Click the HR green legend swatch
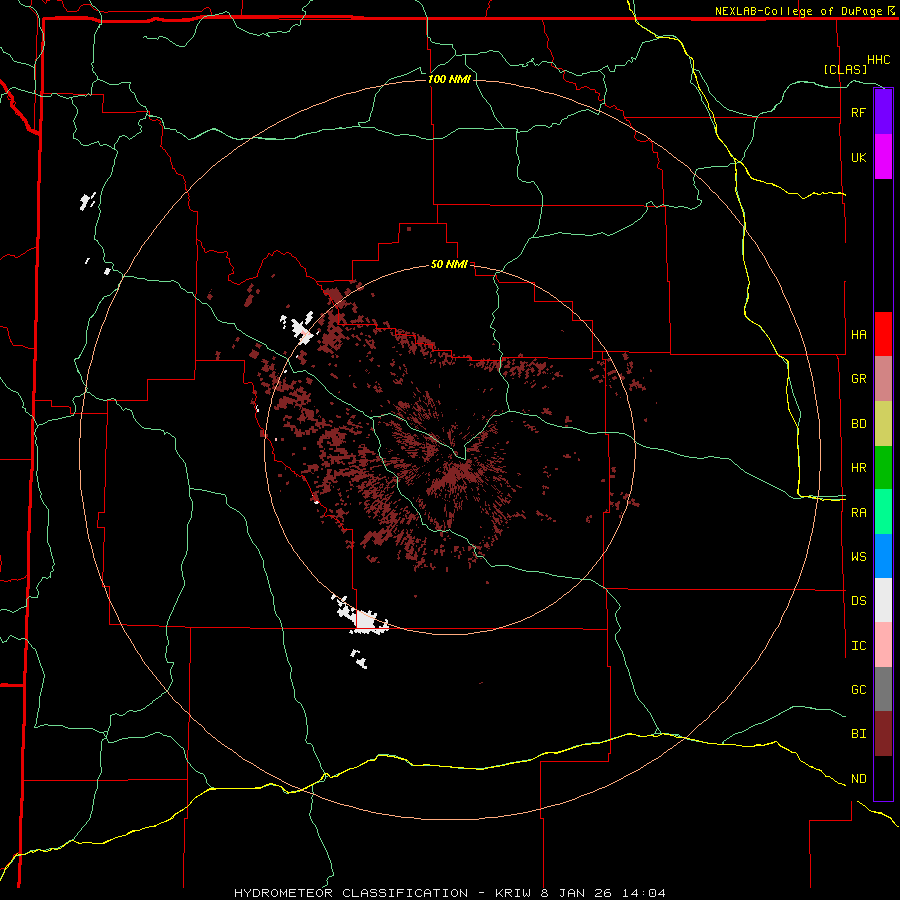Image resolution: width=900 pixels, height=900 pixels. 883,467
